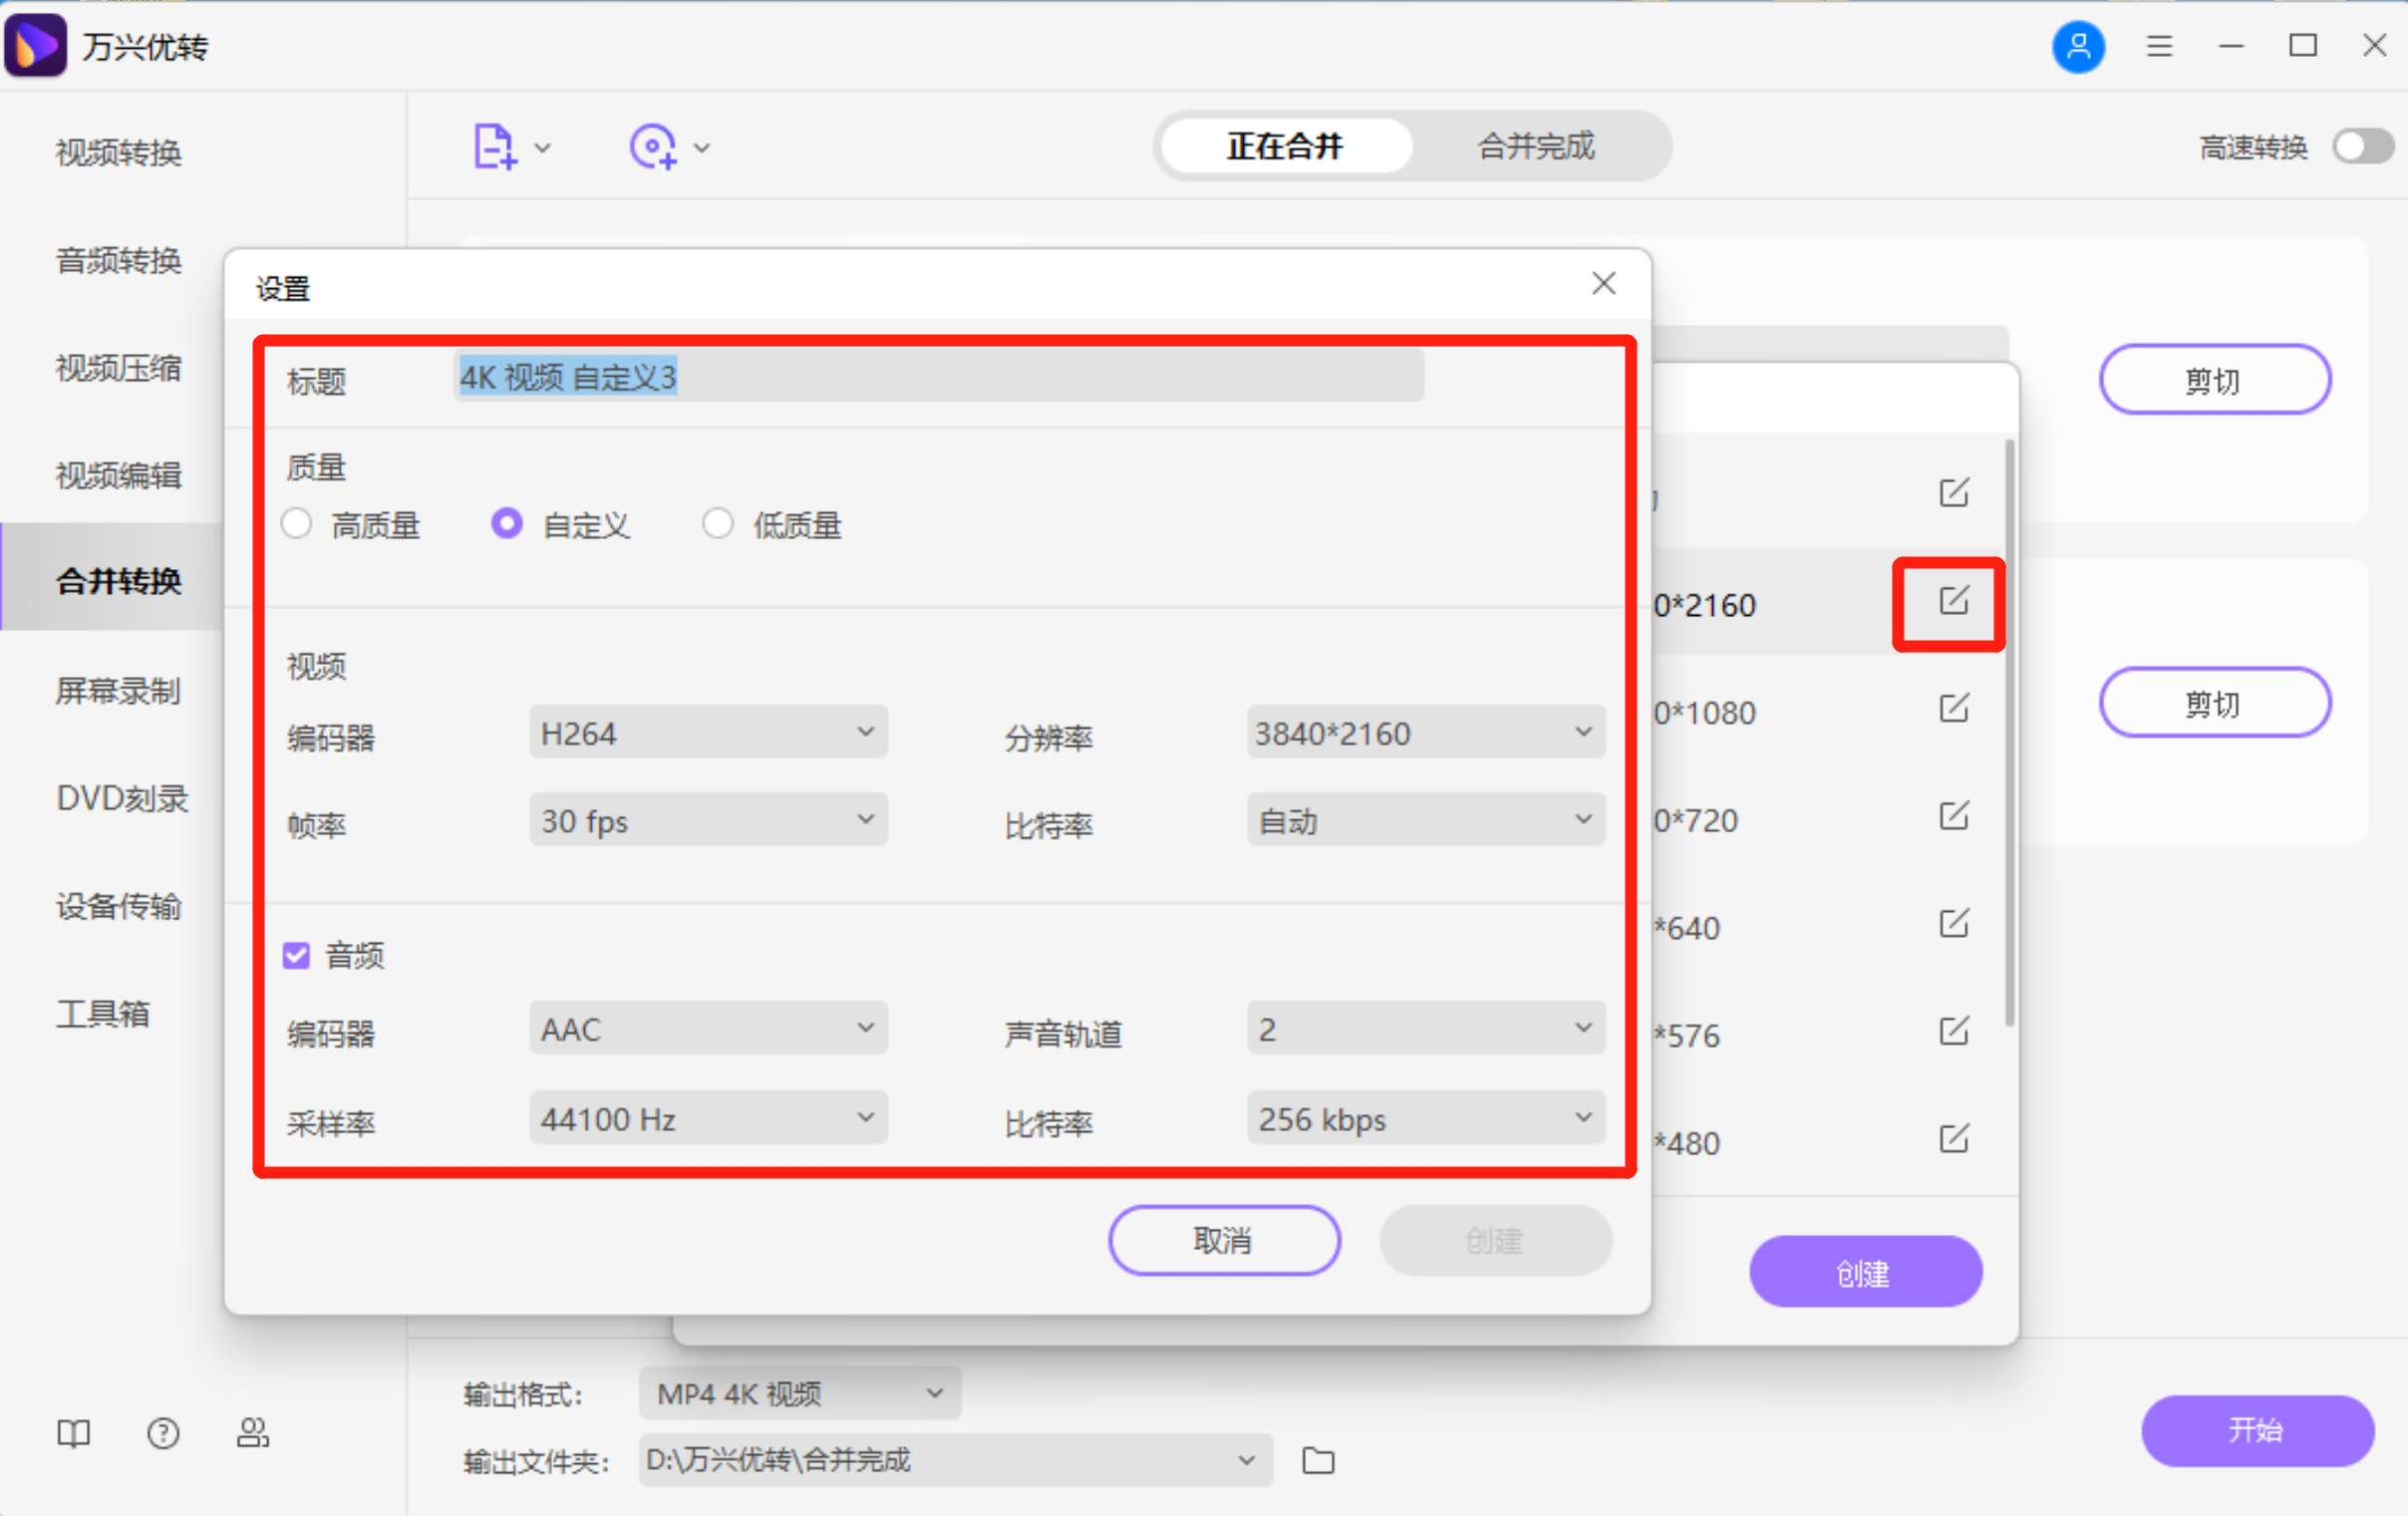The height and width of the screenshot is (1516, 2408).
Task: Open 视频压缩 in the sidebar
Action: pyautogui.click(x=118, y=368)
